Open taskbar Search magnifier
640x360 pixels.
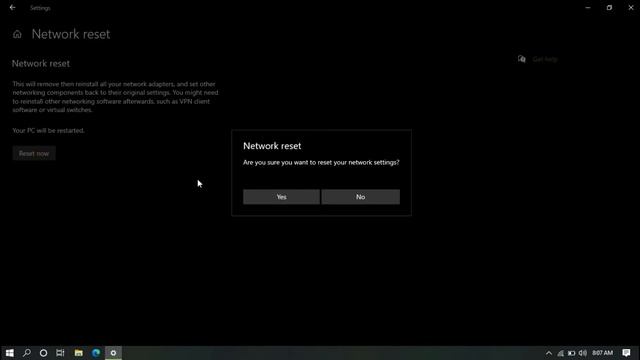pos(27,353)
